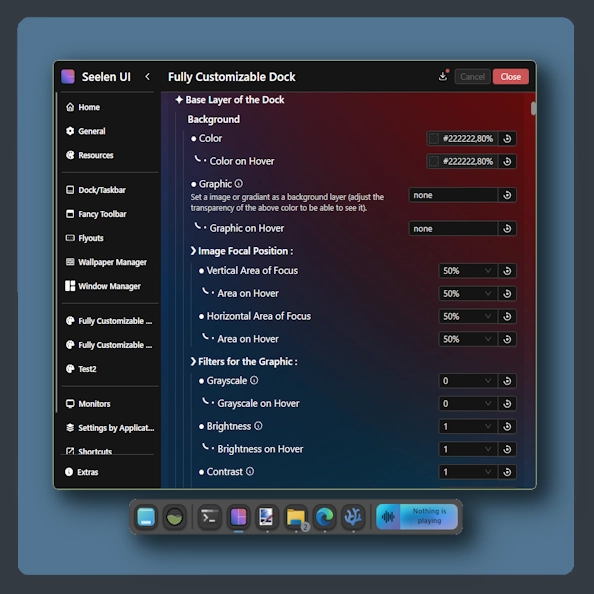The width and height of the screenshot is (594, 594).
Task: Click the settings panel scrollbar thumb
Action: click(533, 108)
